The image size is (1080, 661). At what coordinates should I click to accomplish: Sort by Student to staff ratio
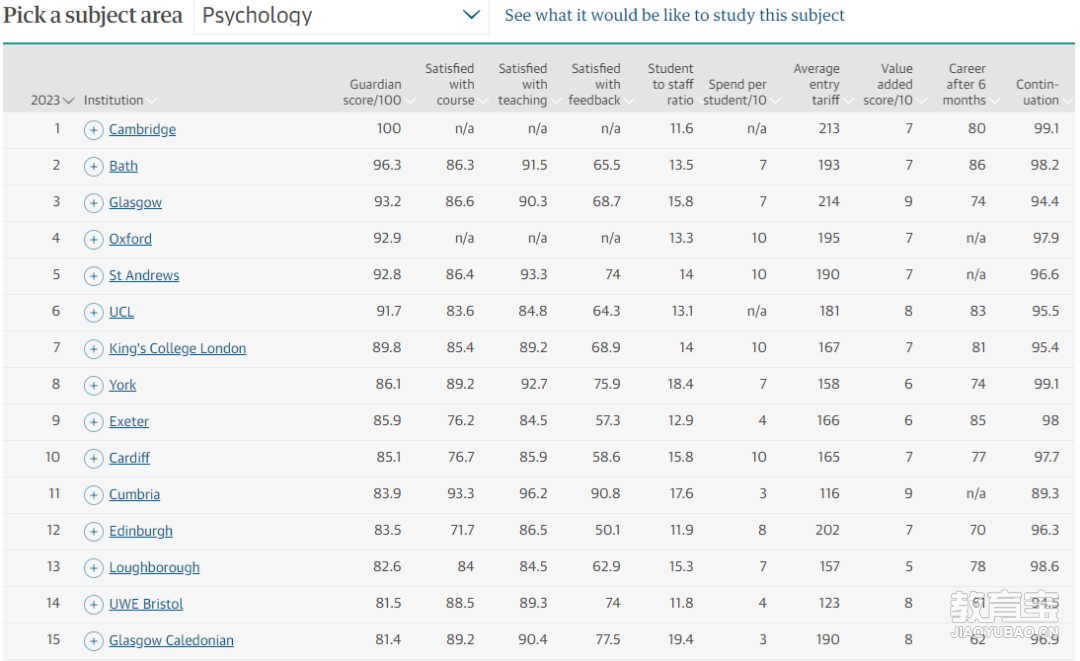pyautogui.click(x=672, y=84)
